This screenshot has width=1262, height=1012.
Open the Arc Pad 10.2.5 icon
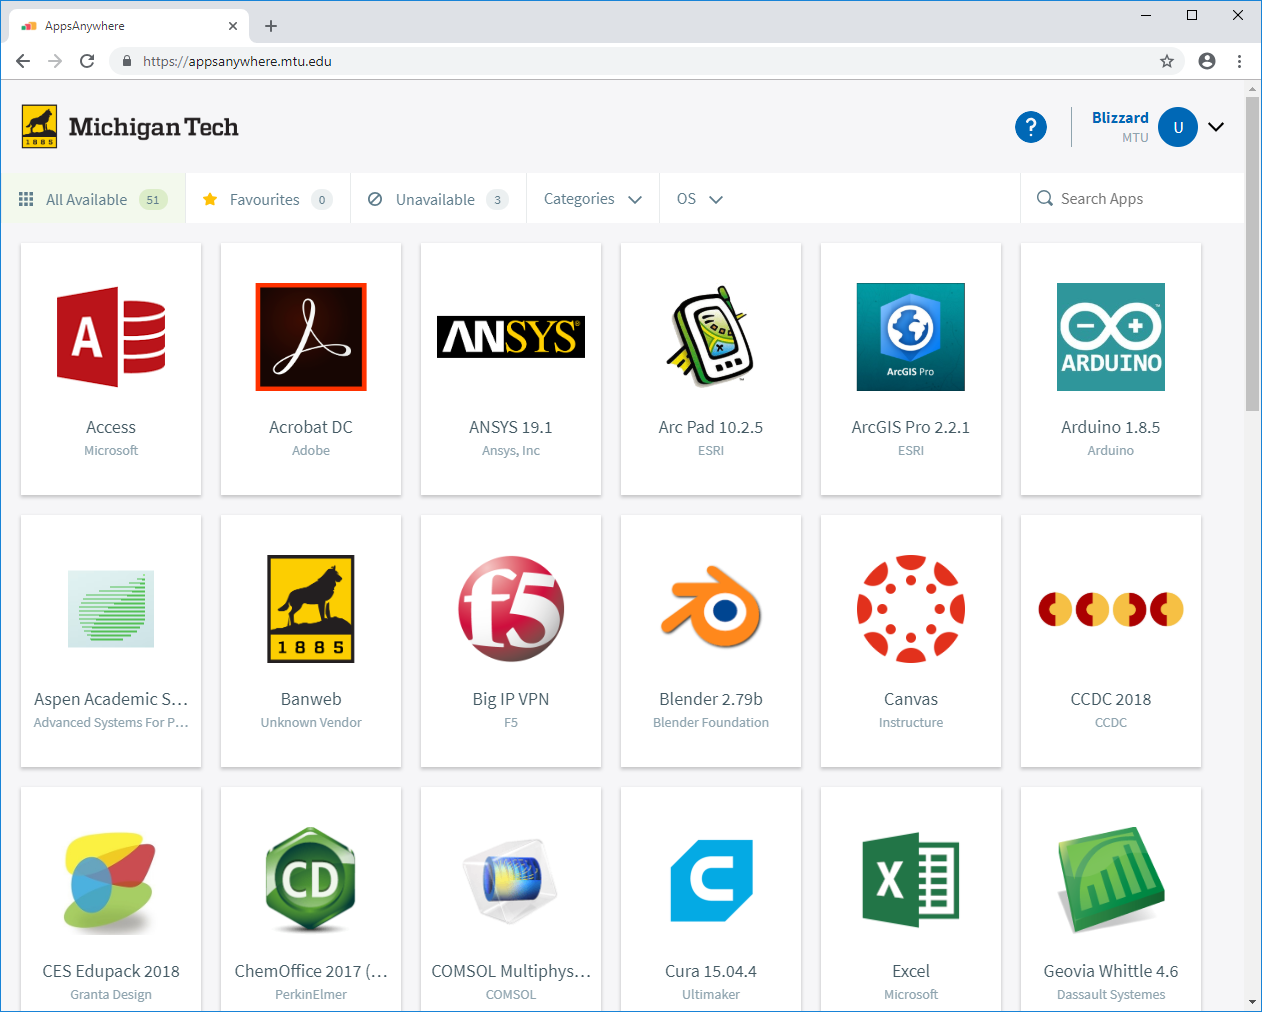(711, 337)
